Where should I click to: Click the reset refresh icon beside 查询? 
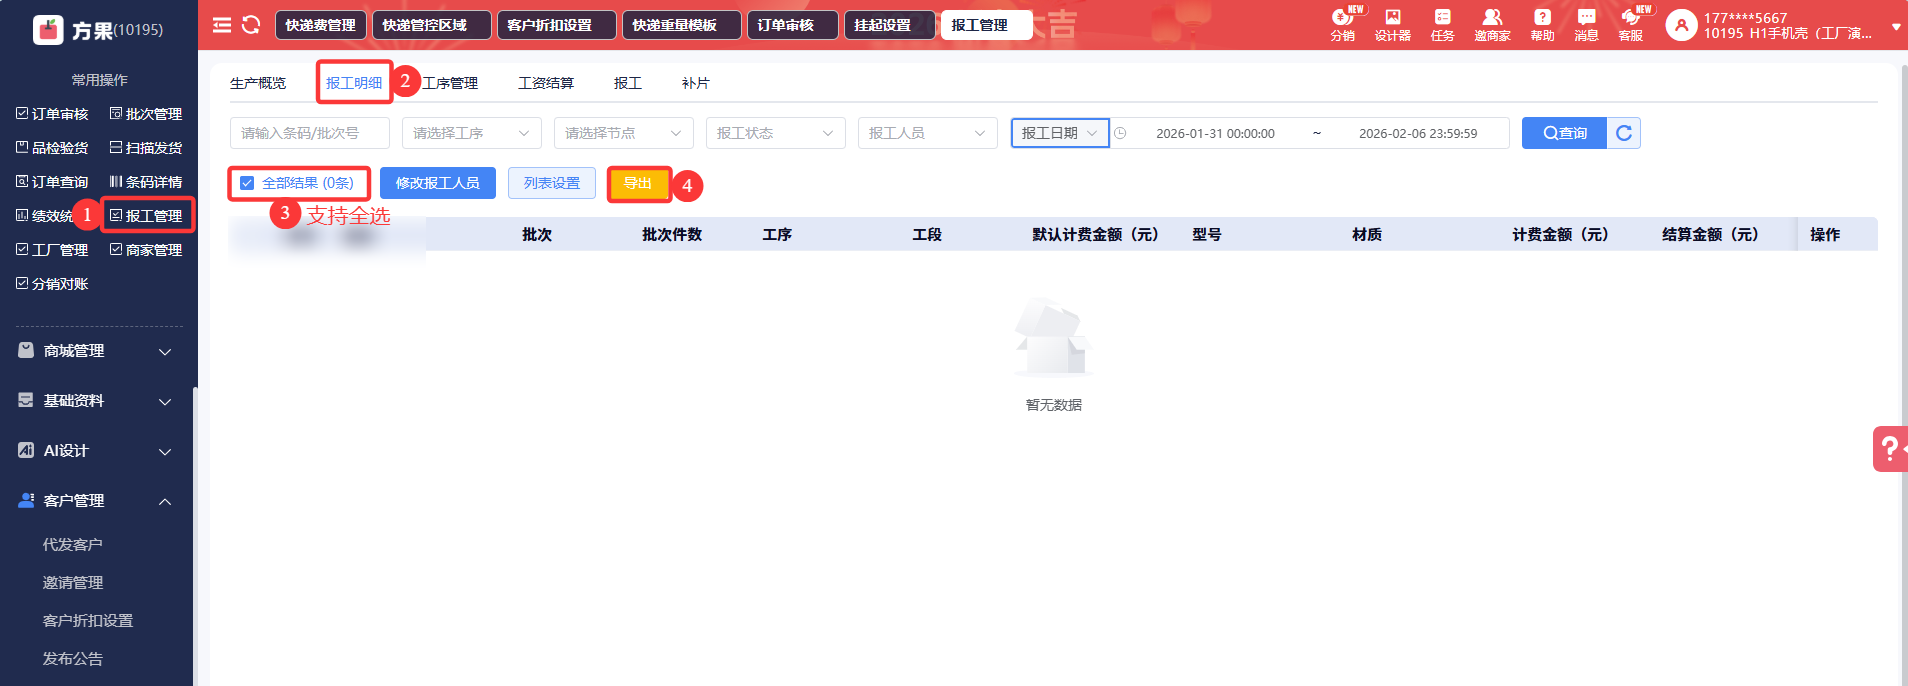[1624, 133]
